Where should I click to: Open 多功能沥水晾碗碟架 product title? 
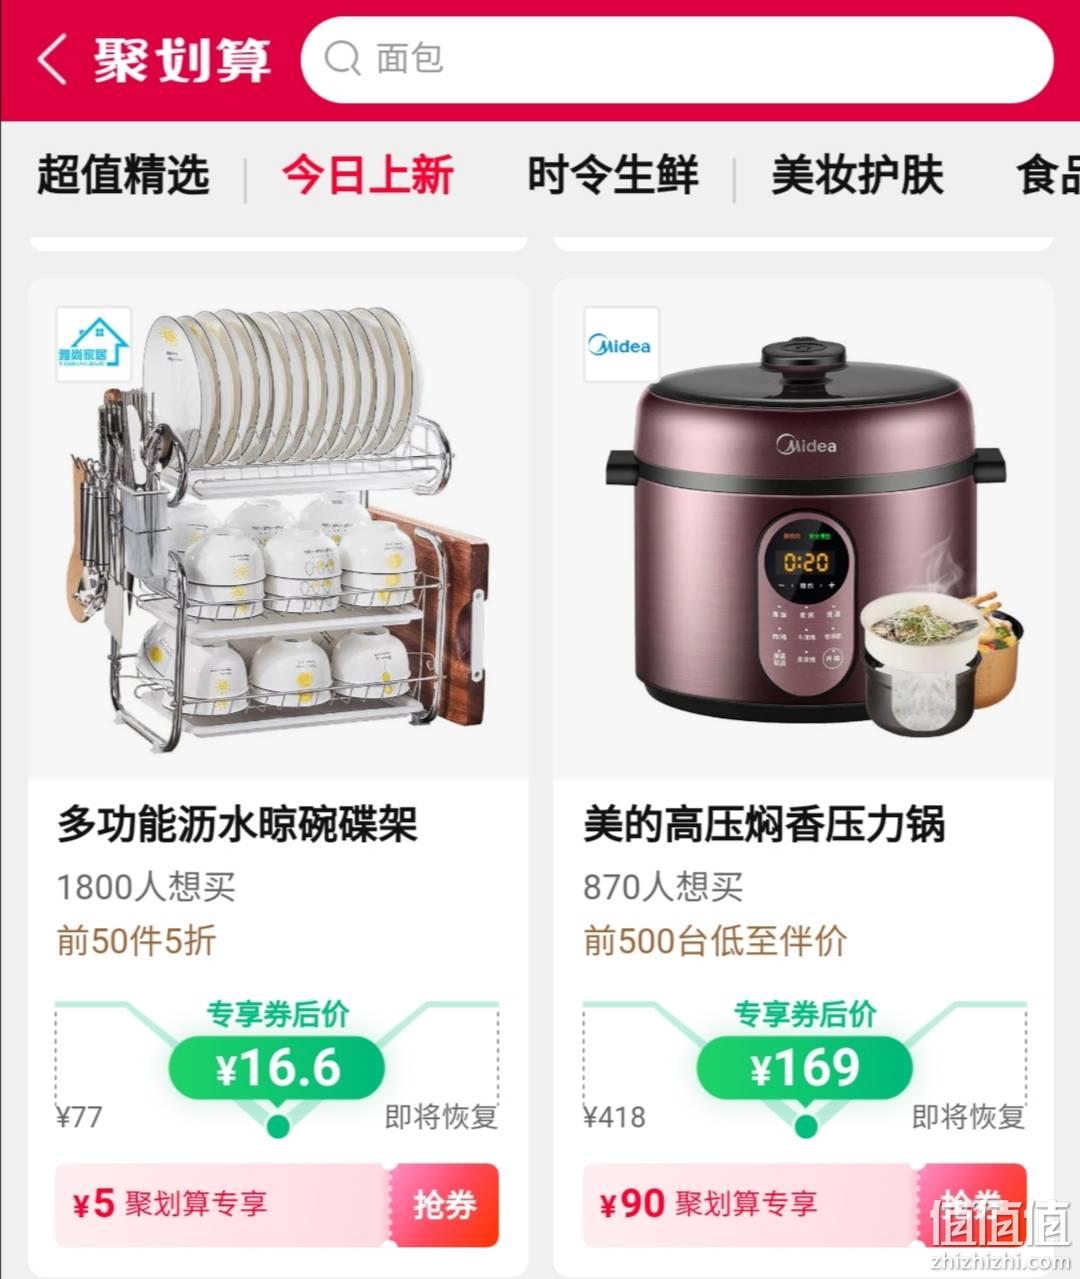coord(237,826)
